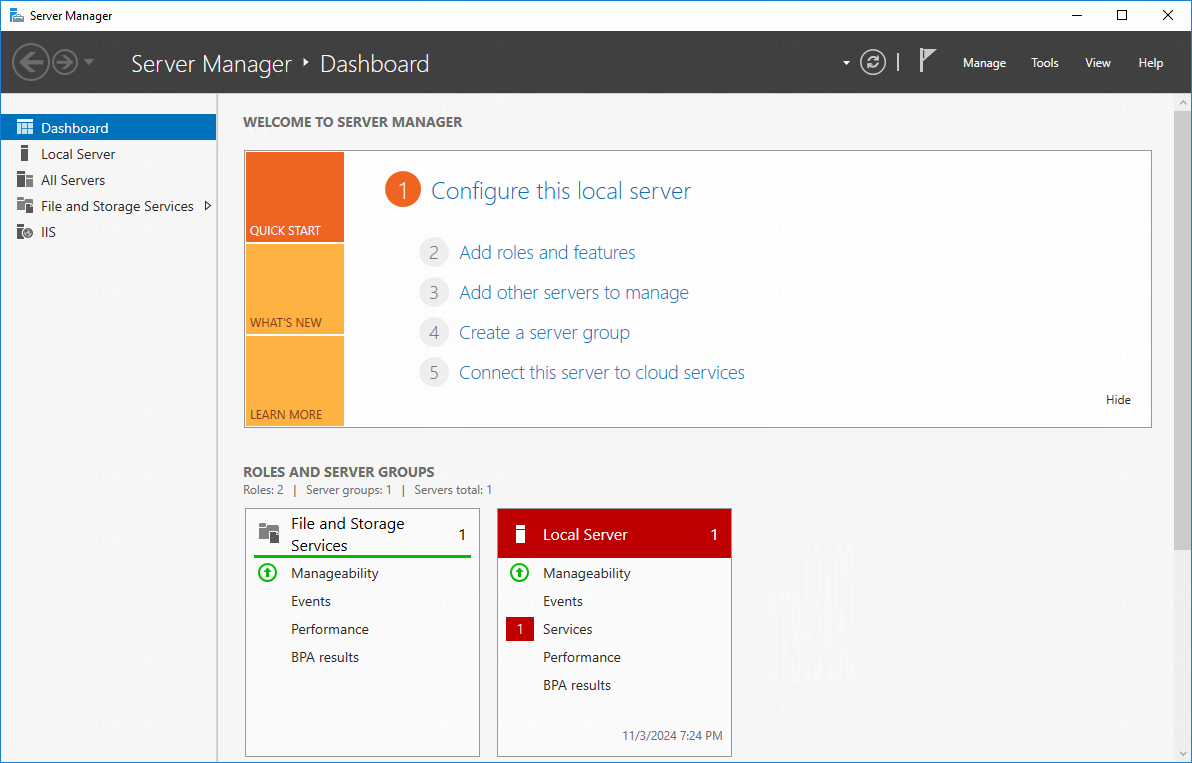The height and width of the screenshot is (763, 1192).
Task: Click the scrollbar up arrow
Action: tap(1182, 102)
